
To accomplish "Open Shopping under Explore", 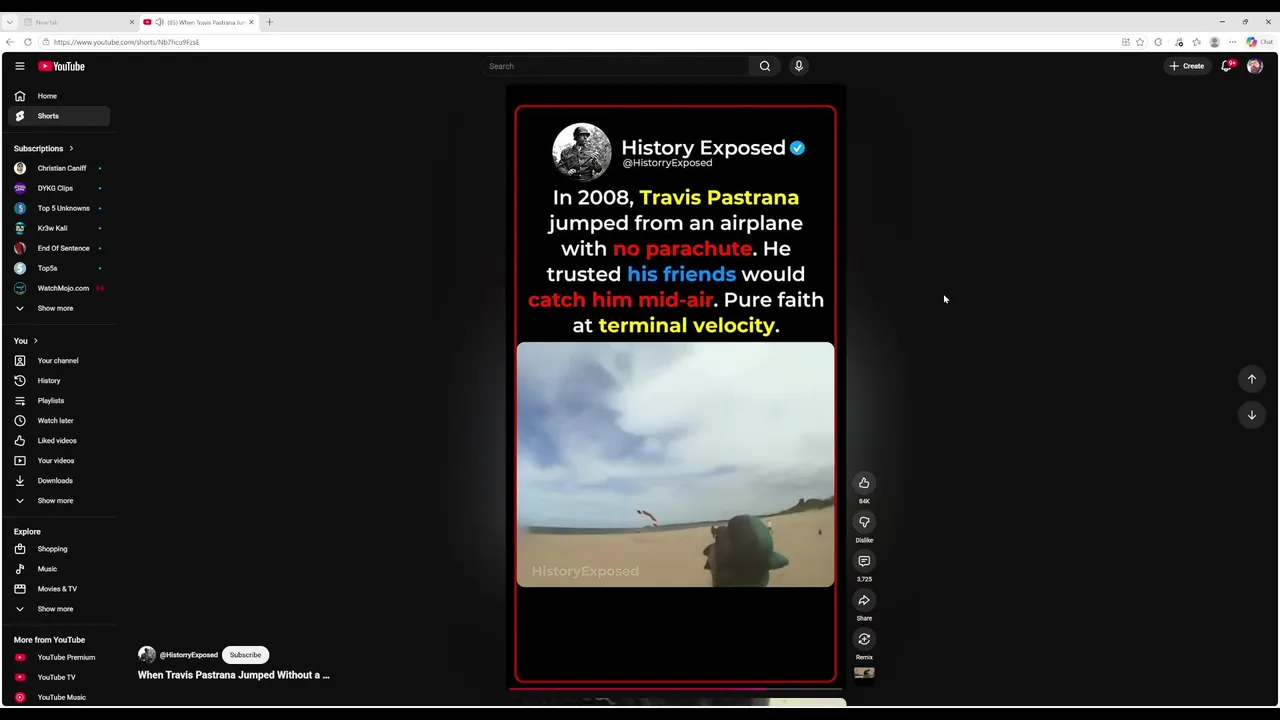I will click(59, 549).
